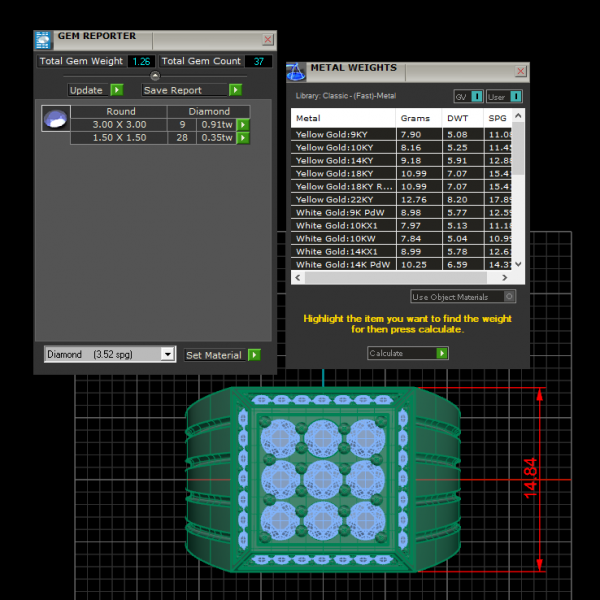Image resolution: width=600 pixels, height=600 pixels.
Task: Click green arrow for 0.35tw gem row
Action: (x=243, y=138)
